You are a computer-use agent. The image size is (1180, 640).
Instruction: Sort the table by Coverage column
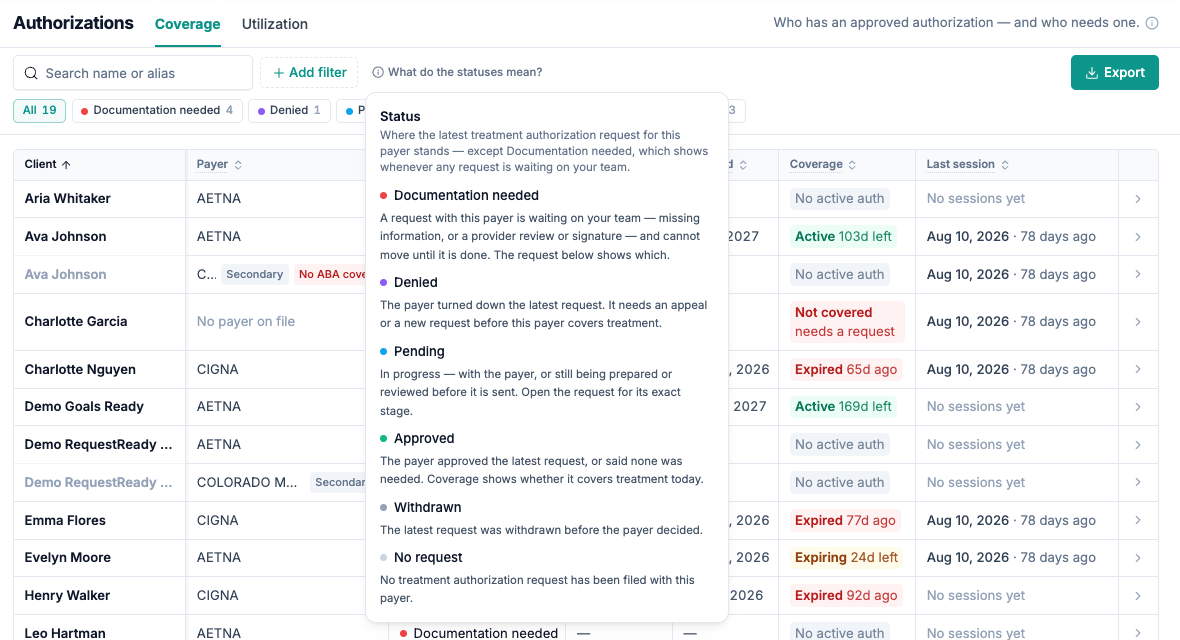[x=823, y=164]
